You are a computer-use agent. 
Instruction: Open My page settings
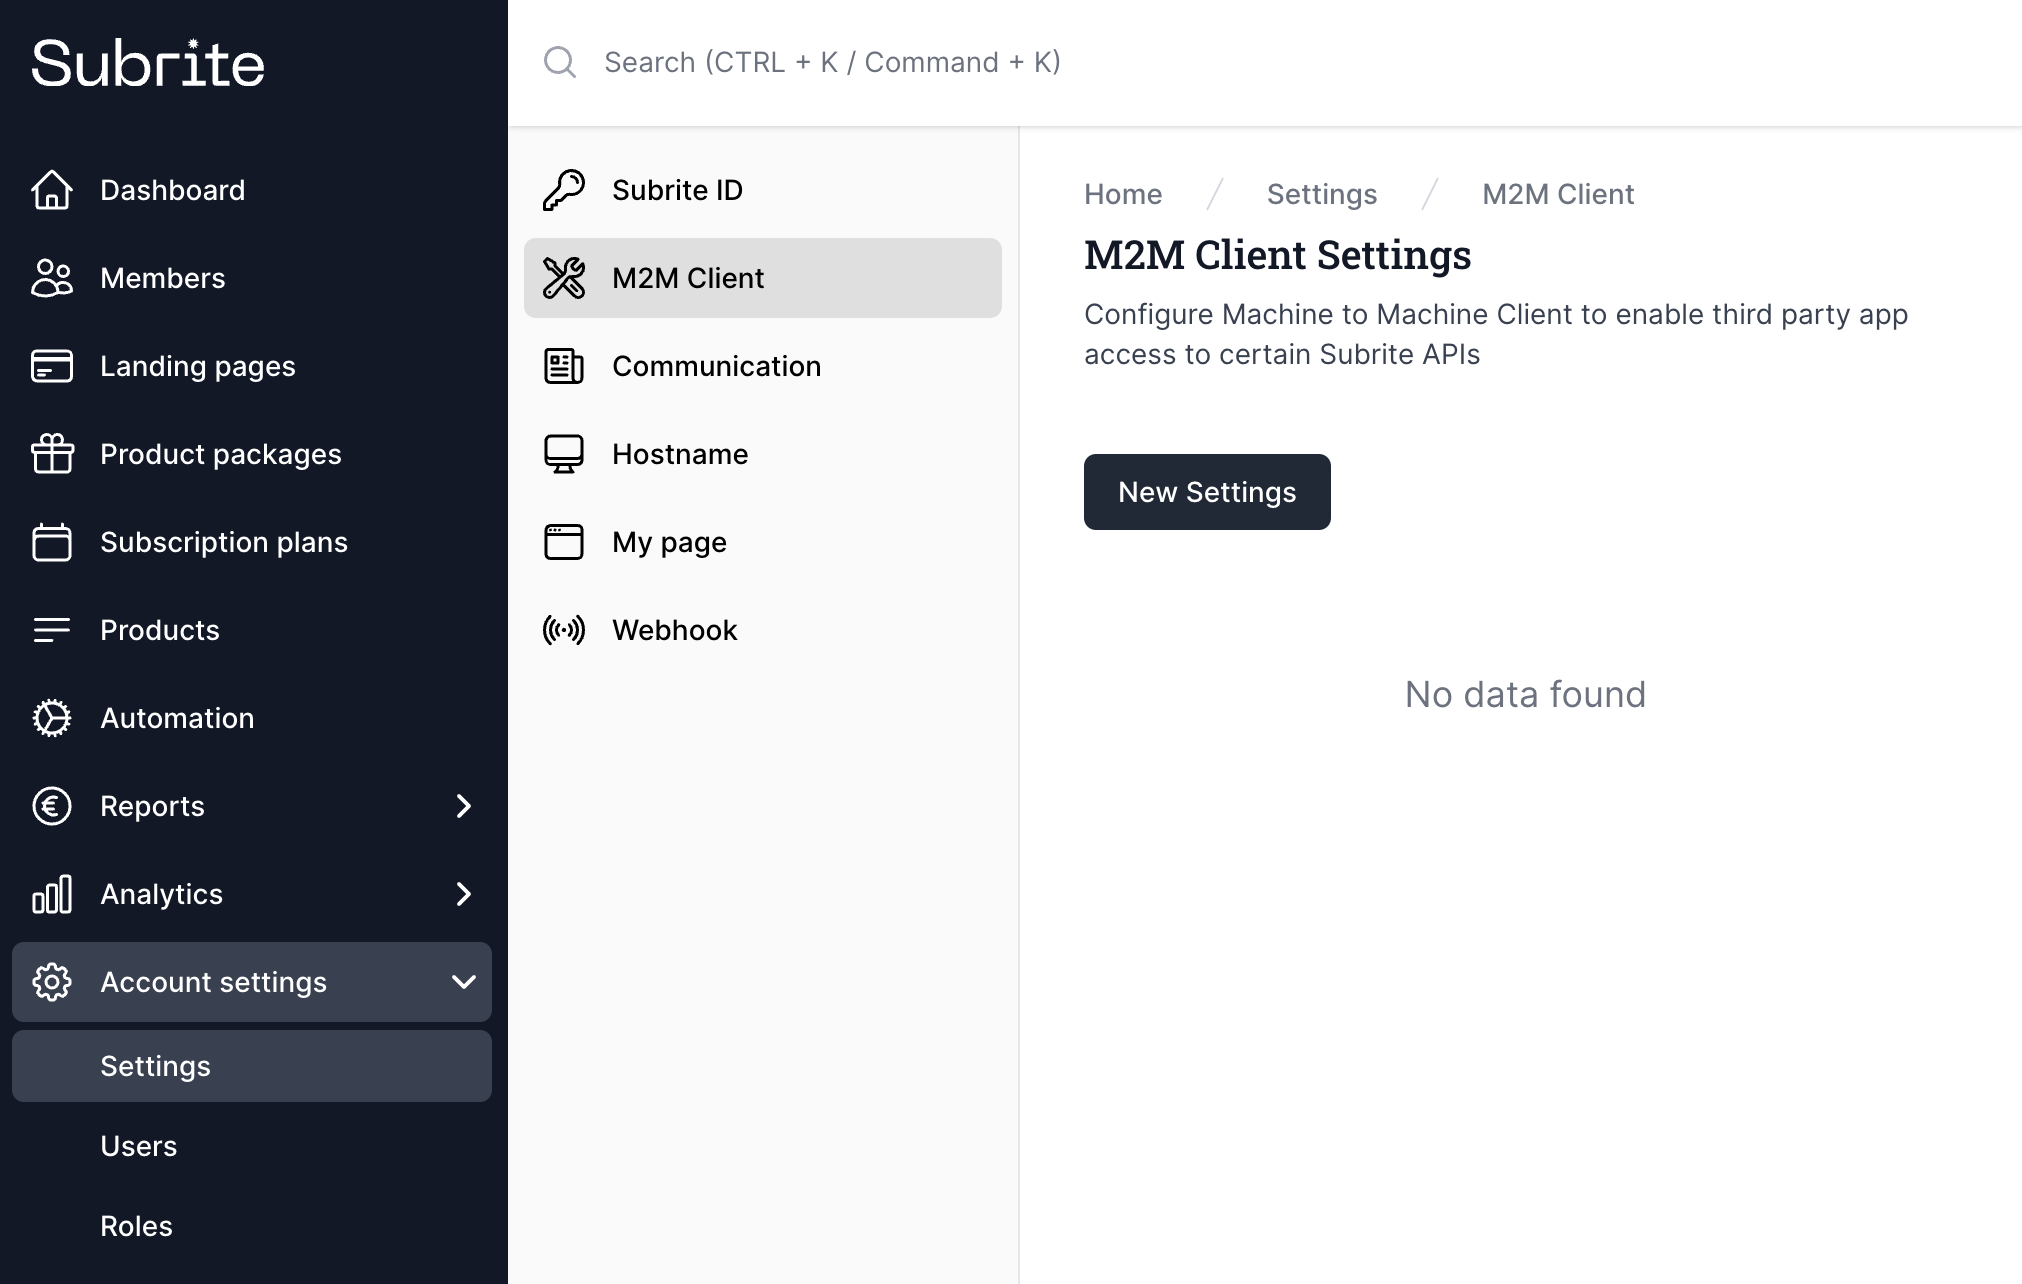click(x=763, y=542)
